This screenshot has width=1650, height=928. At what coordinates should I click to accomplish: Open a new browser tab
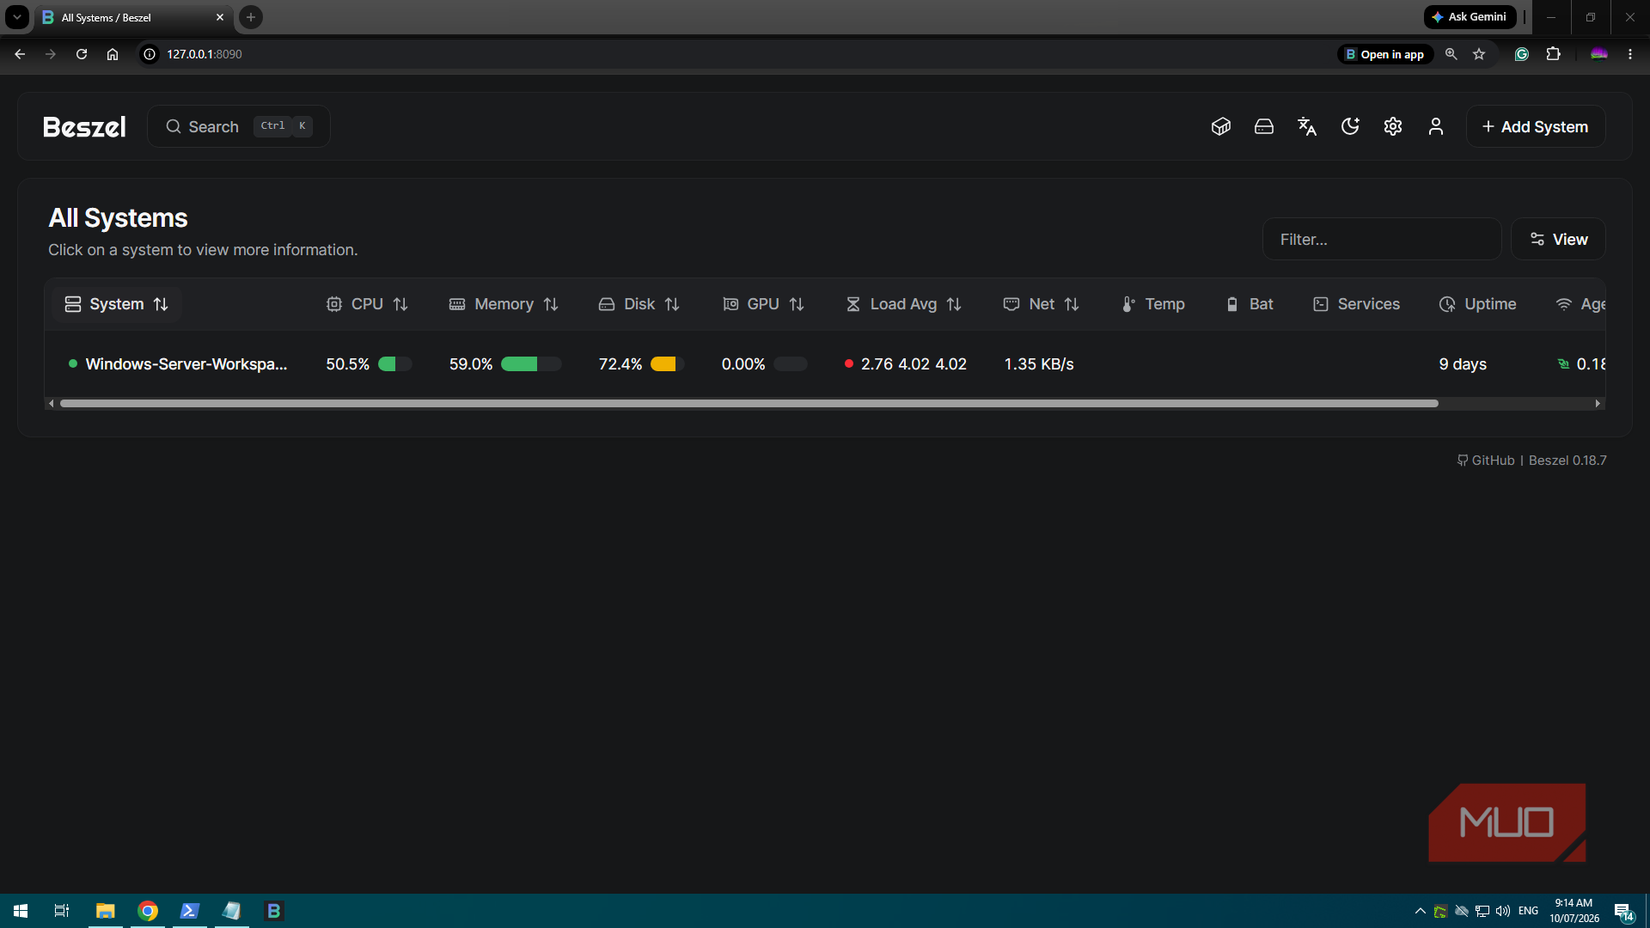tap(251, 17)
